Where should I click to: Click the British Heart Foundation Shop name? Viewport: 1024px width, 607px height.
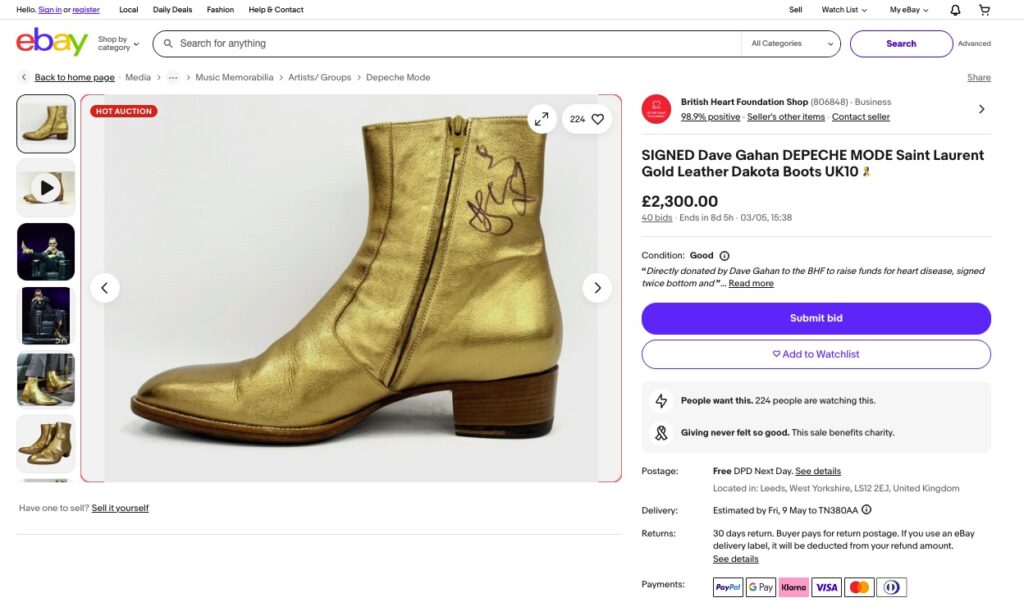pos(744,102)
